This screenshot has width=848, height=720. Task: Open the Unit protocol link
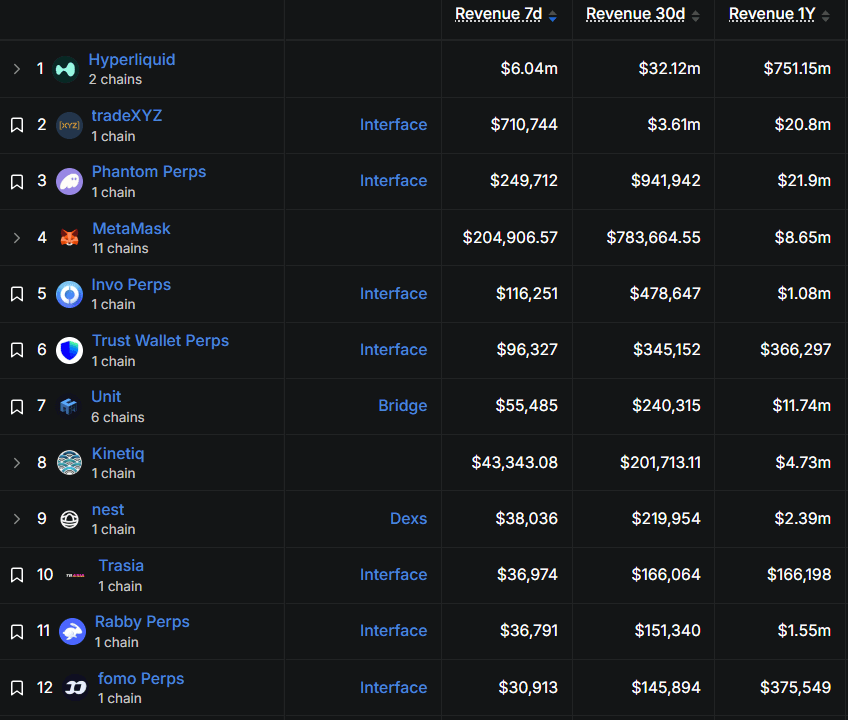click(x=106, y=397)
